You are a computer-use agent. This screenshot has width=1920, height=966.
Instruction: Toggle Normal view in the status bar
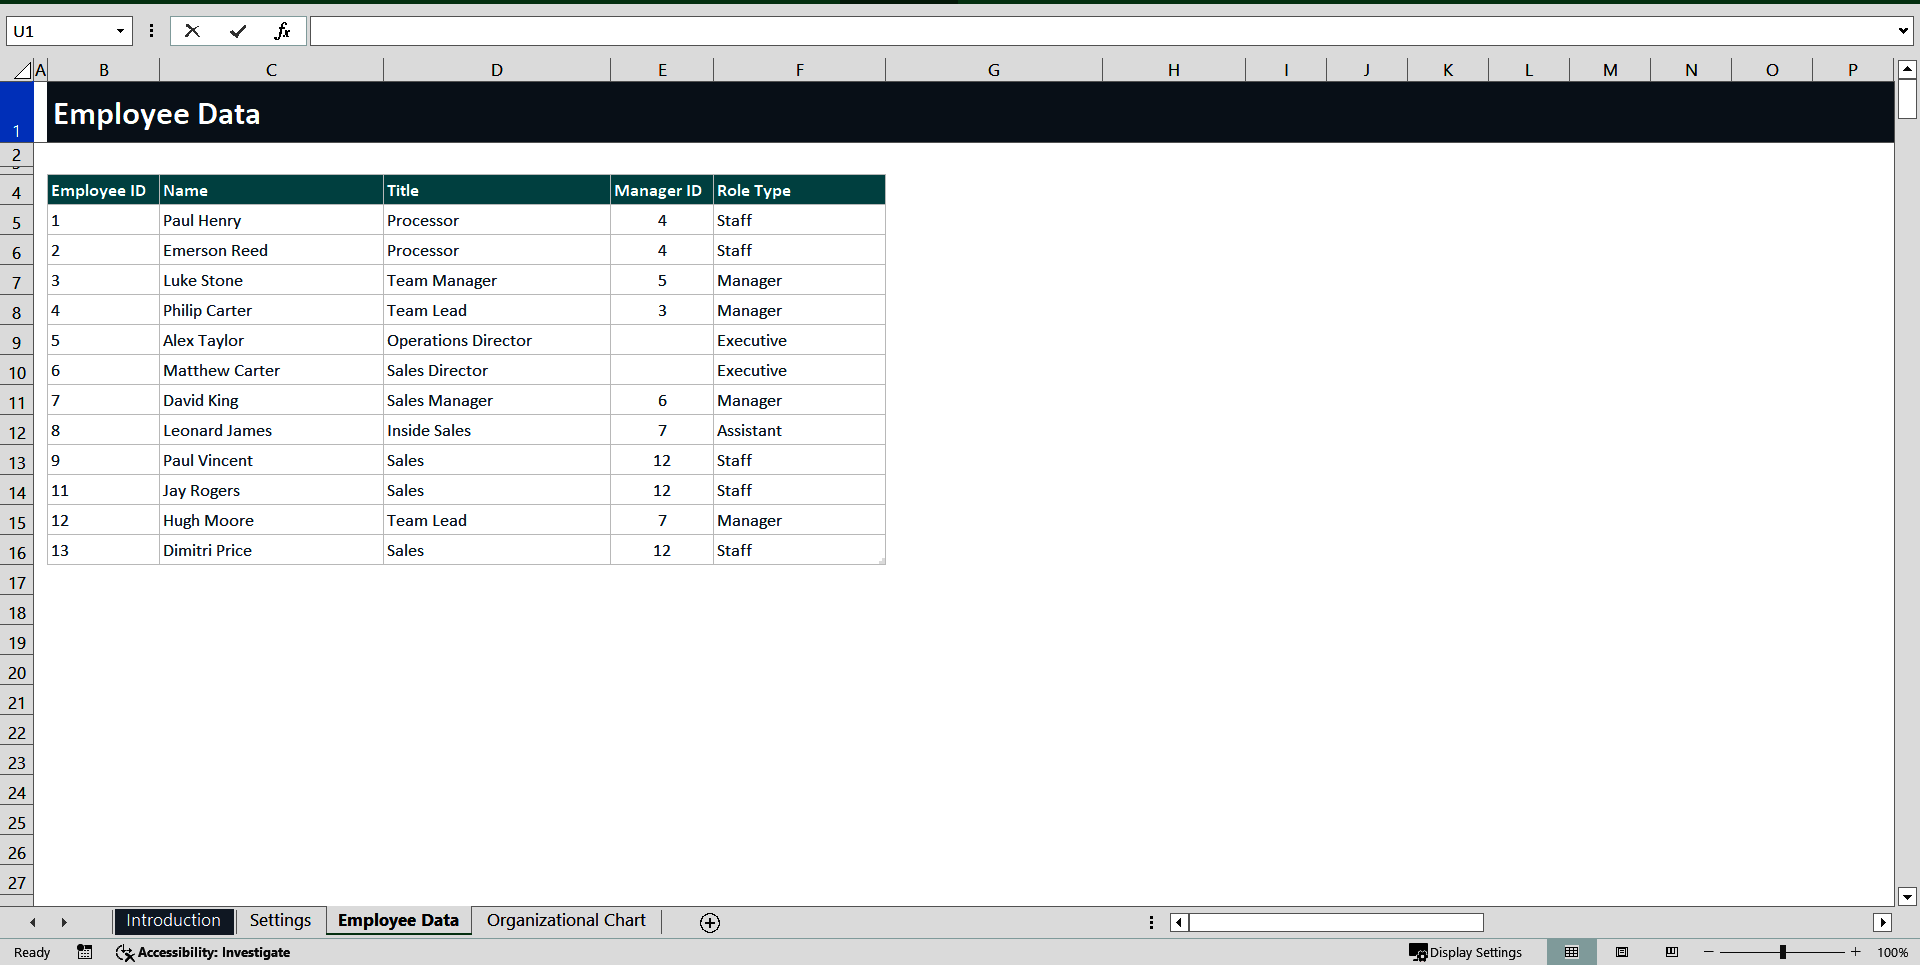click(1572, 952)
